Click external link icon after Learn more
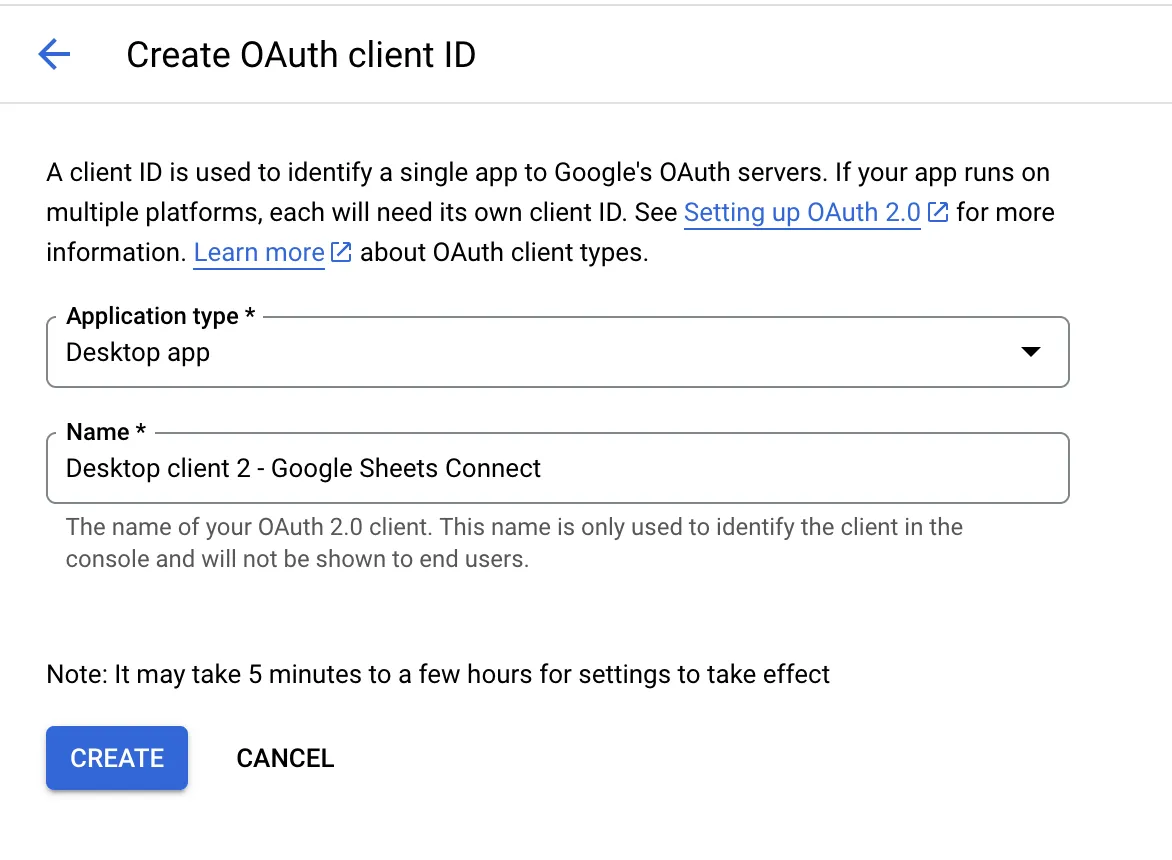 click(341, 253)
